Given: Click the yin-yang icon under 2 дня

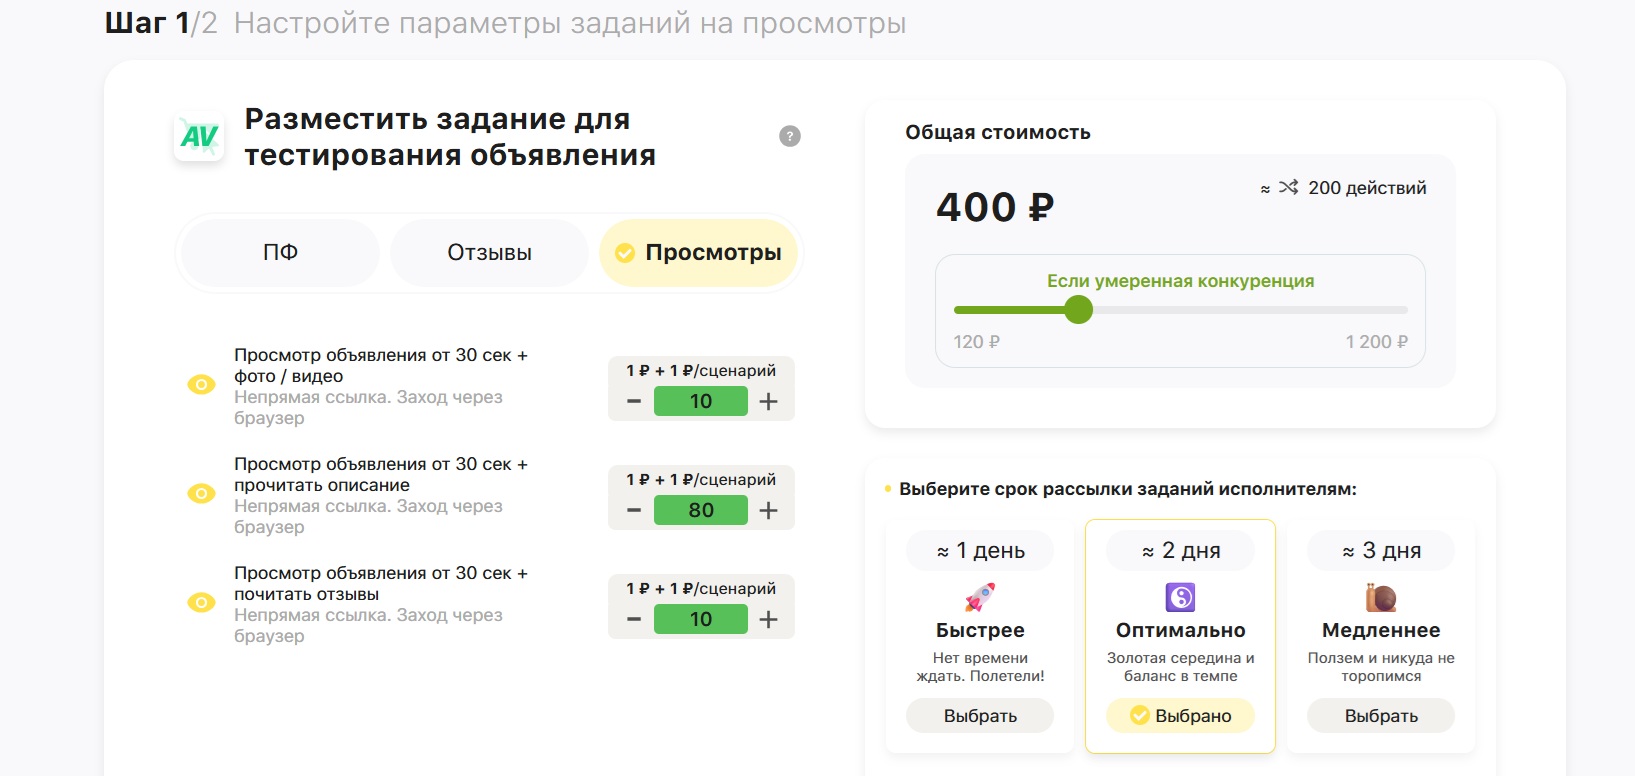Looking at the screenshot, I should click(x=1180, y=597).
